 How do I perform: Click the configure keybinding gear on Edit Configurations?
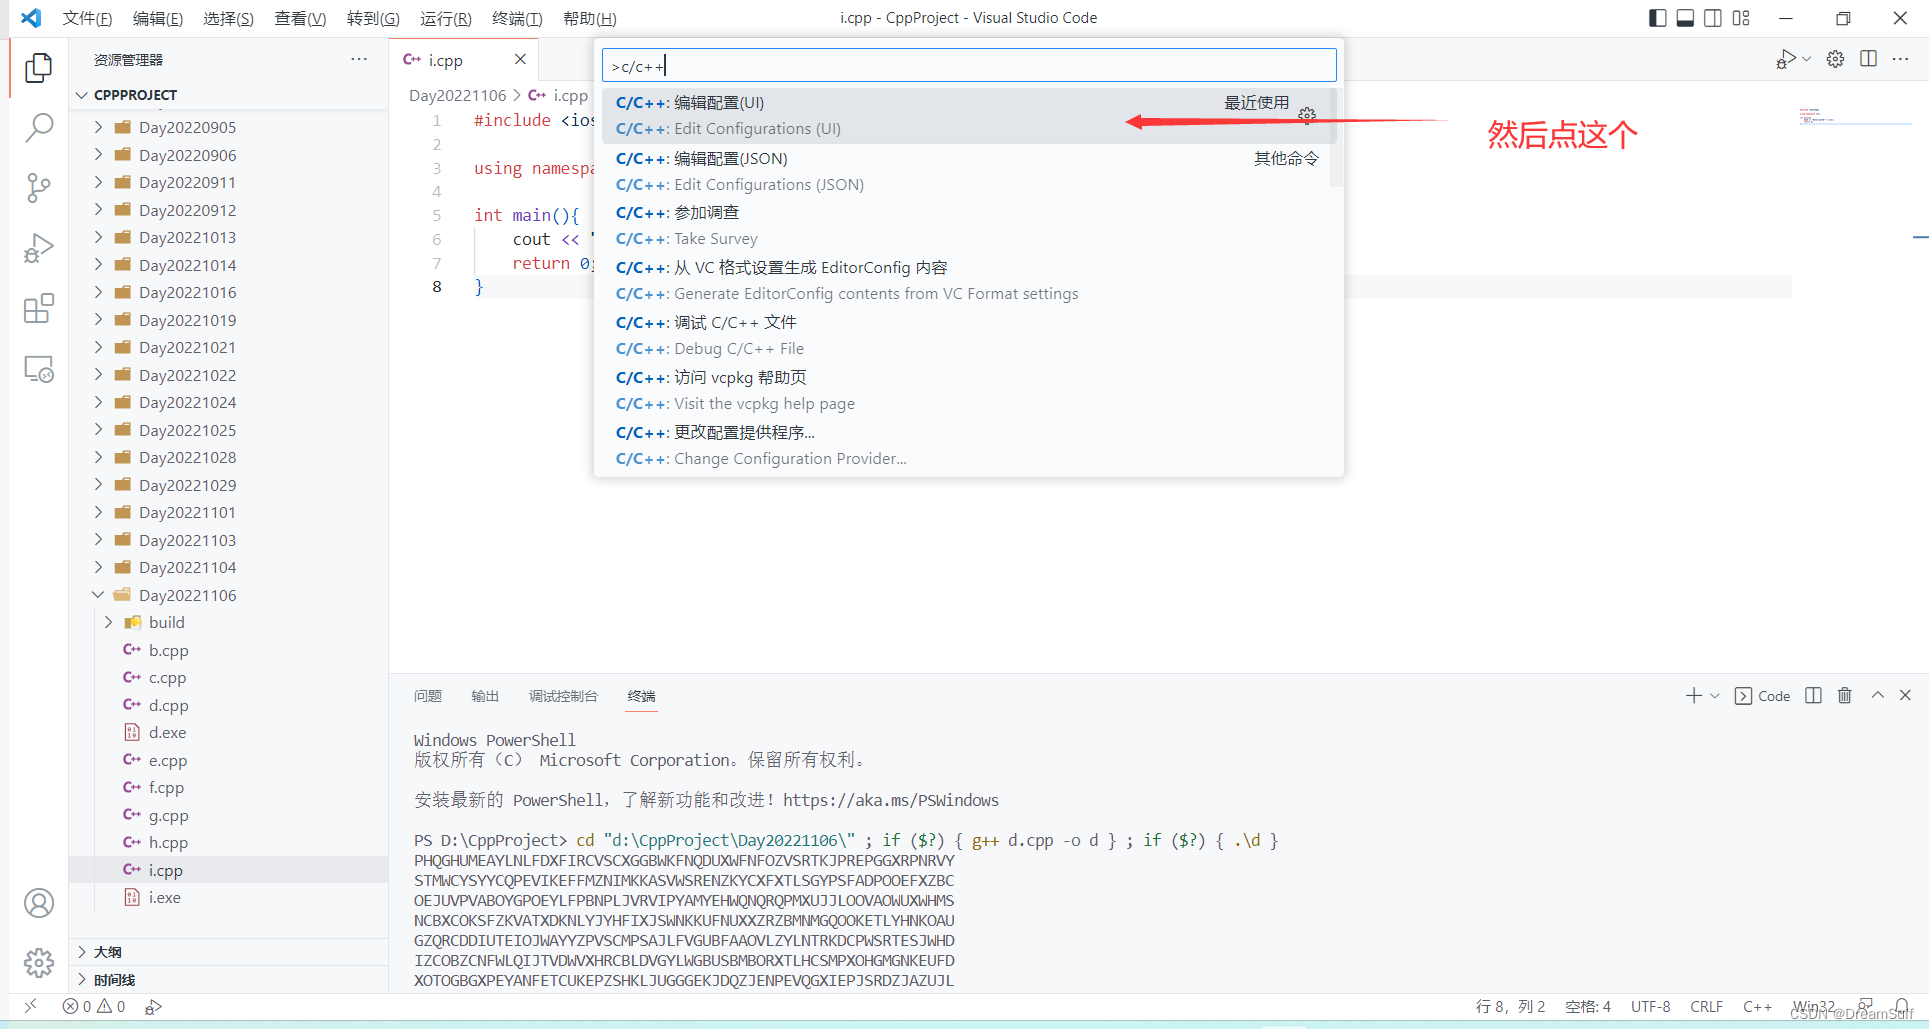[x=1307, y=115]
